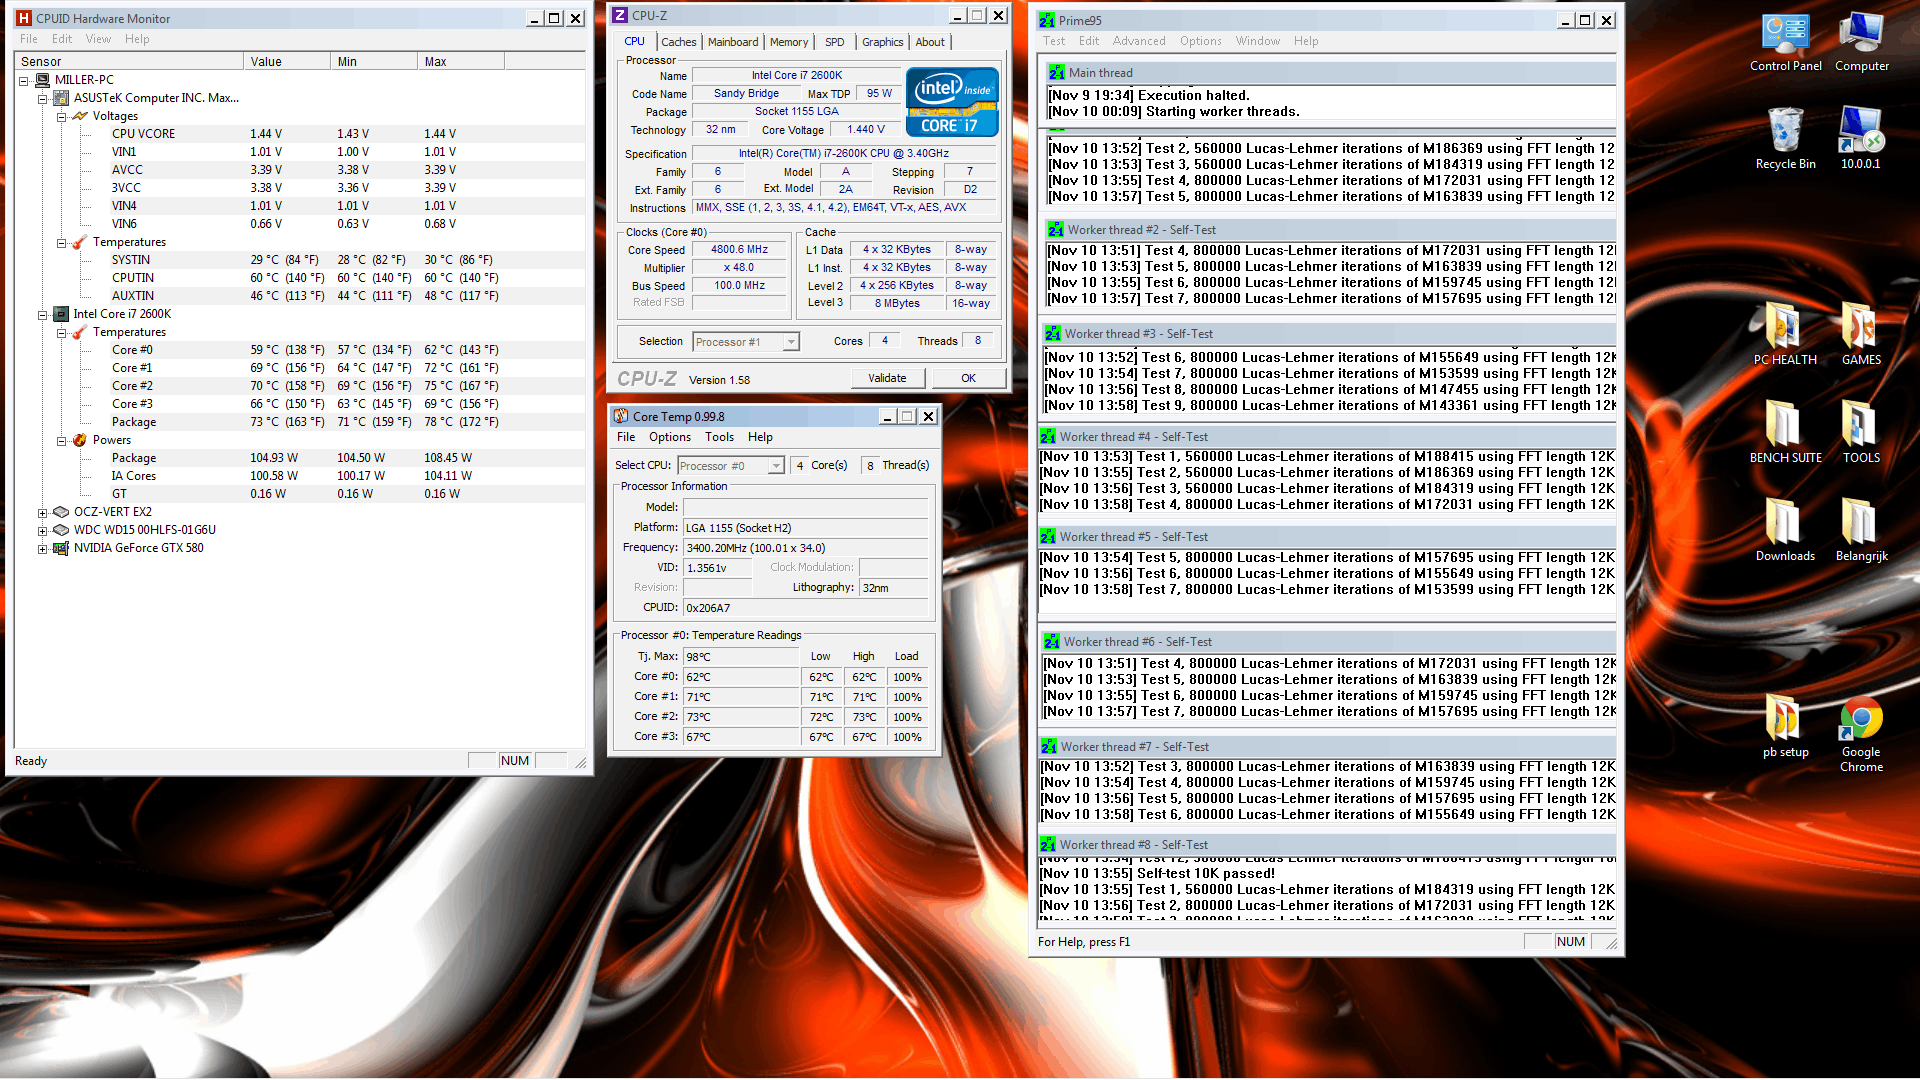Switch to the About tab in CPU-Z
The image size is (1920, 1080).
930,42
